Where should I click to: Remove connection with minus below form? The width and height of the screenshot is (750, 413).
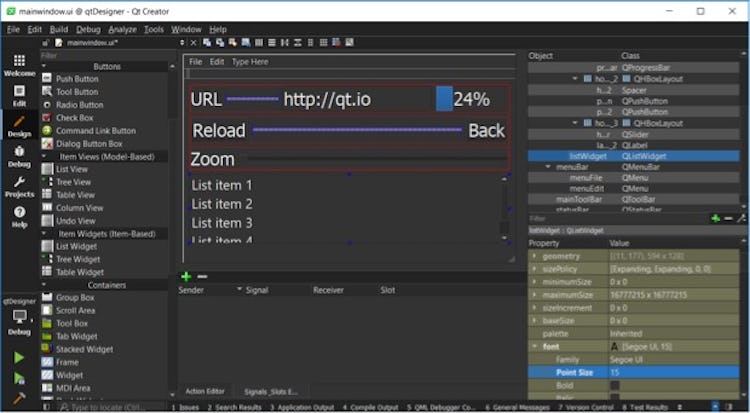click(202, 277)
